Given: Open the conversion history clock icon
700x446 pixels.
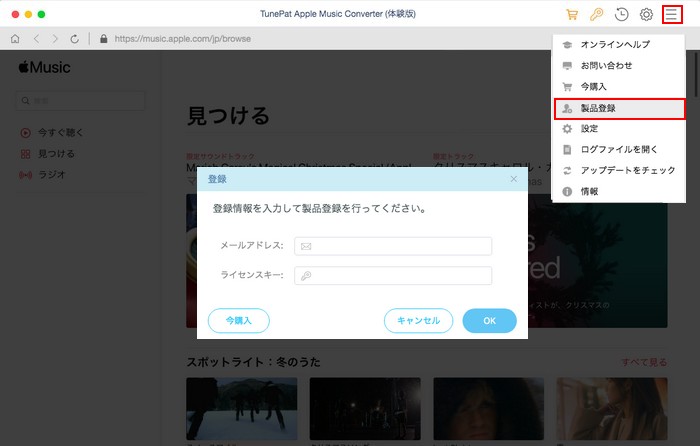Looking at the screenshot, I should pos(621,14).
